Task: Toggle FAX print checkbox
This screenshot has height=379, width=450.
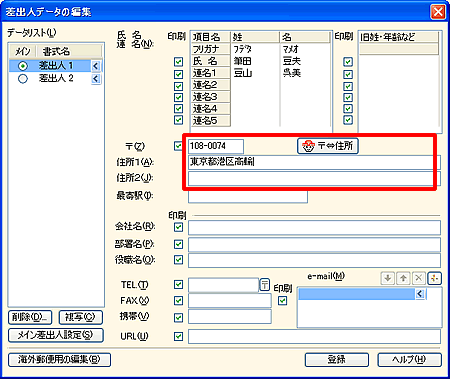Action: [179, 301]
